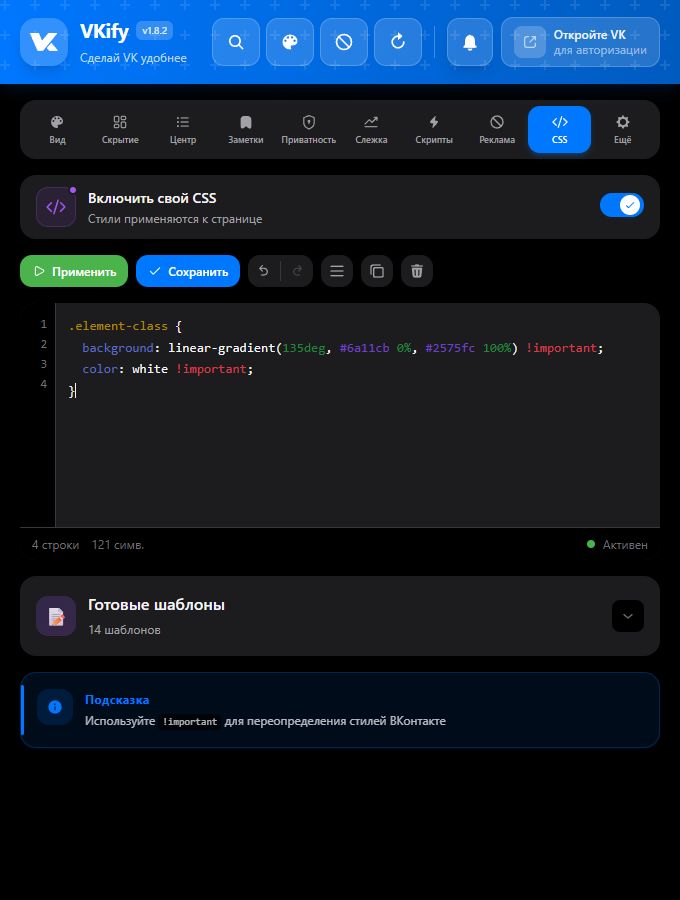Click the format lines (hamburger) icon
Image resolution: width=680 pixels, height=900 pixels.
click(x=337, y=271)
